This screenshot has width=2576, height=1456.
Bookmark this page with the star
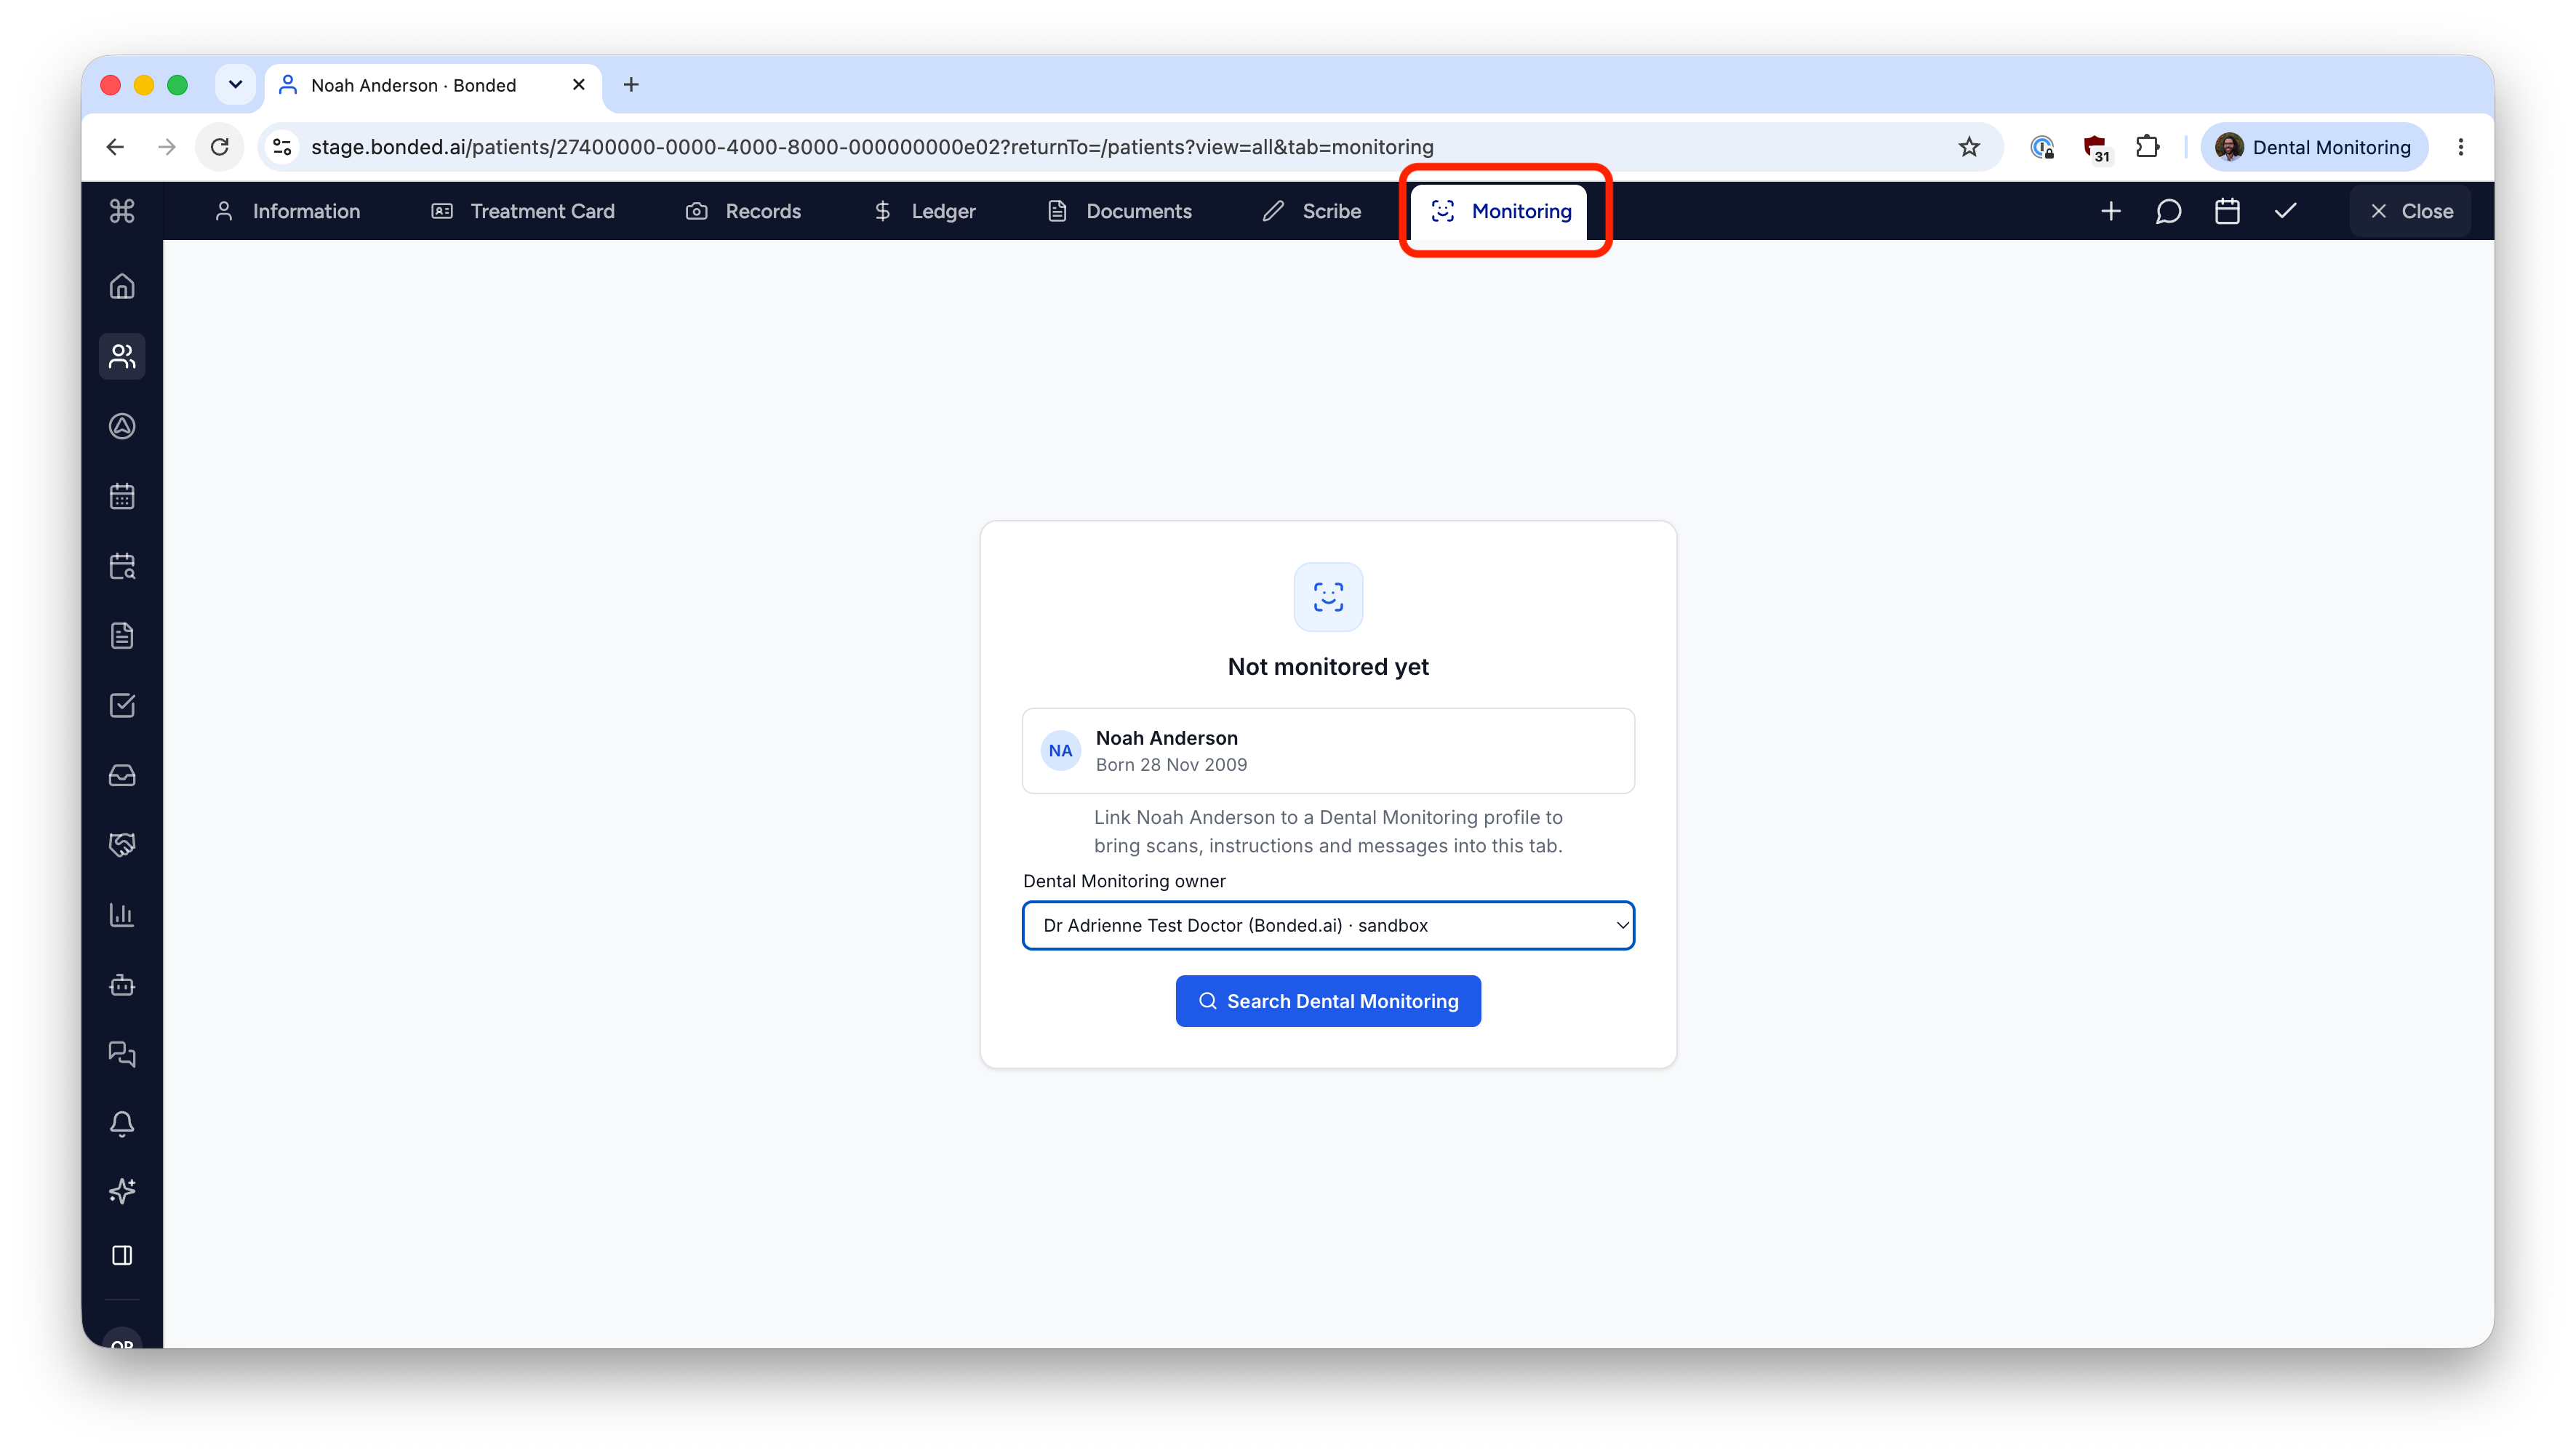point(1969,147)
